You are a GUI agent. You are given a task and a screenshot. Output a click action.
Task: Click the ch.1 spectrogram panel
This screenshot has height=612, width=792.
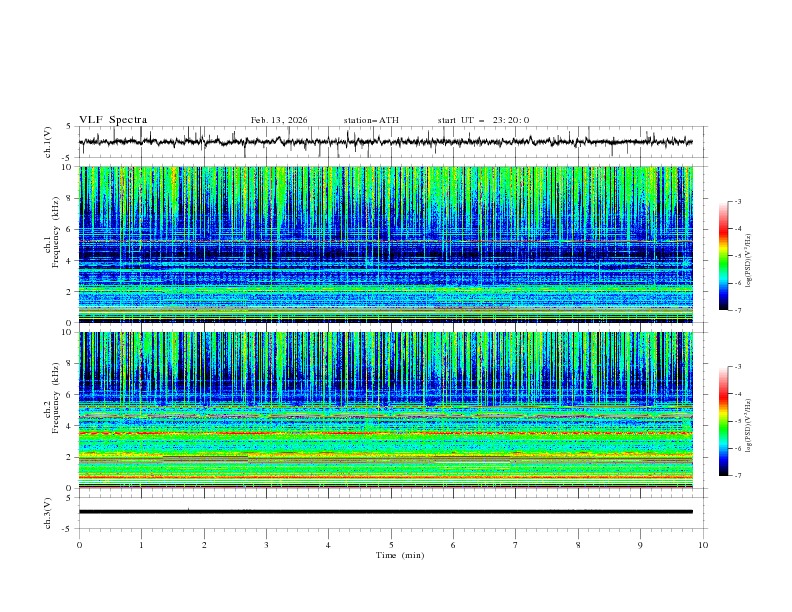coord(385,244)
